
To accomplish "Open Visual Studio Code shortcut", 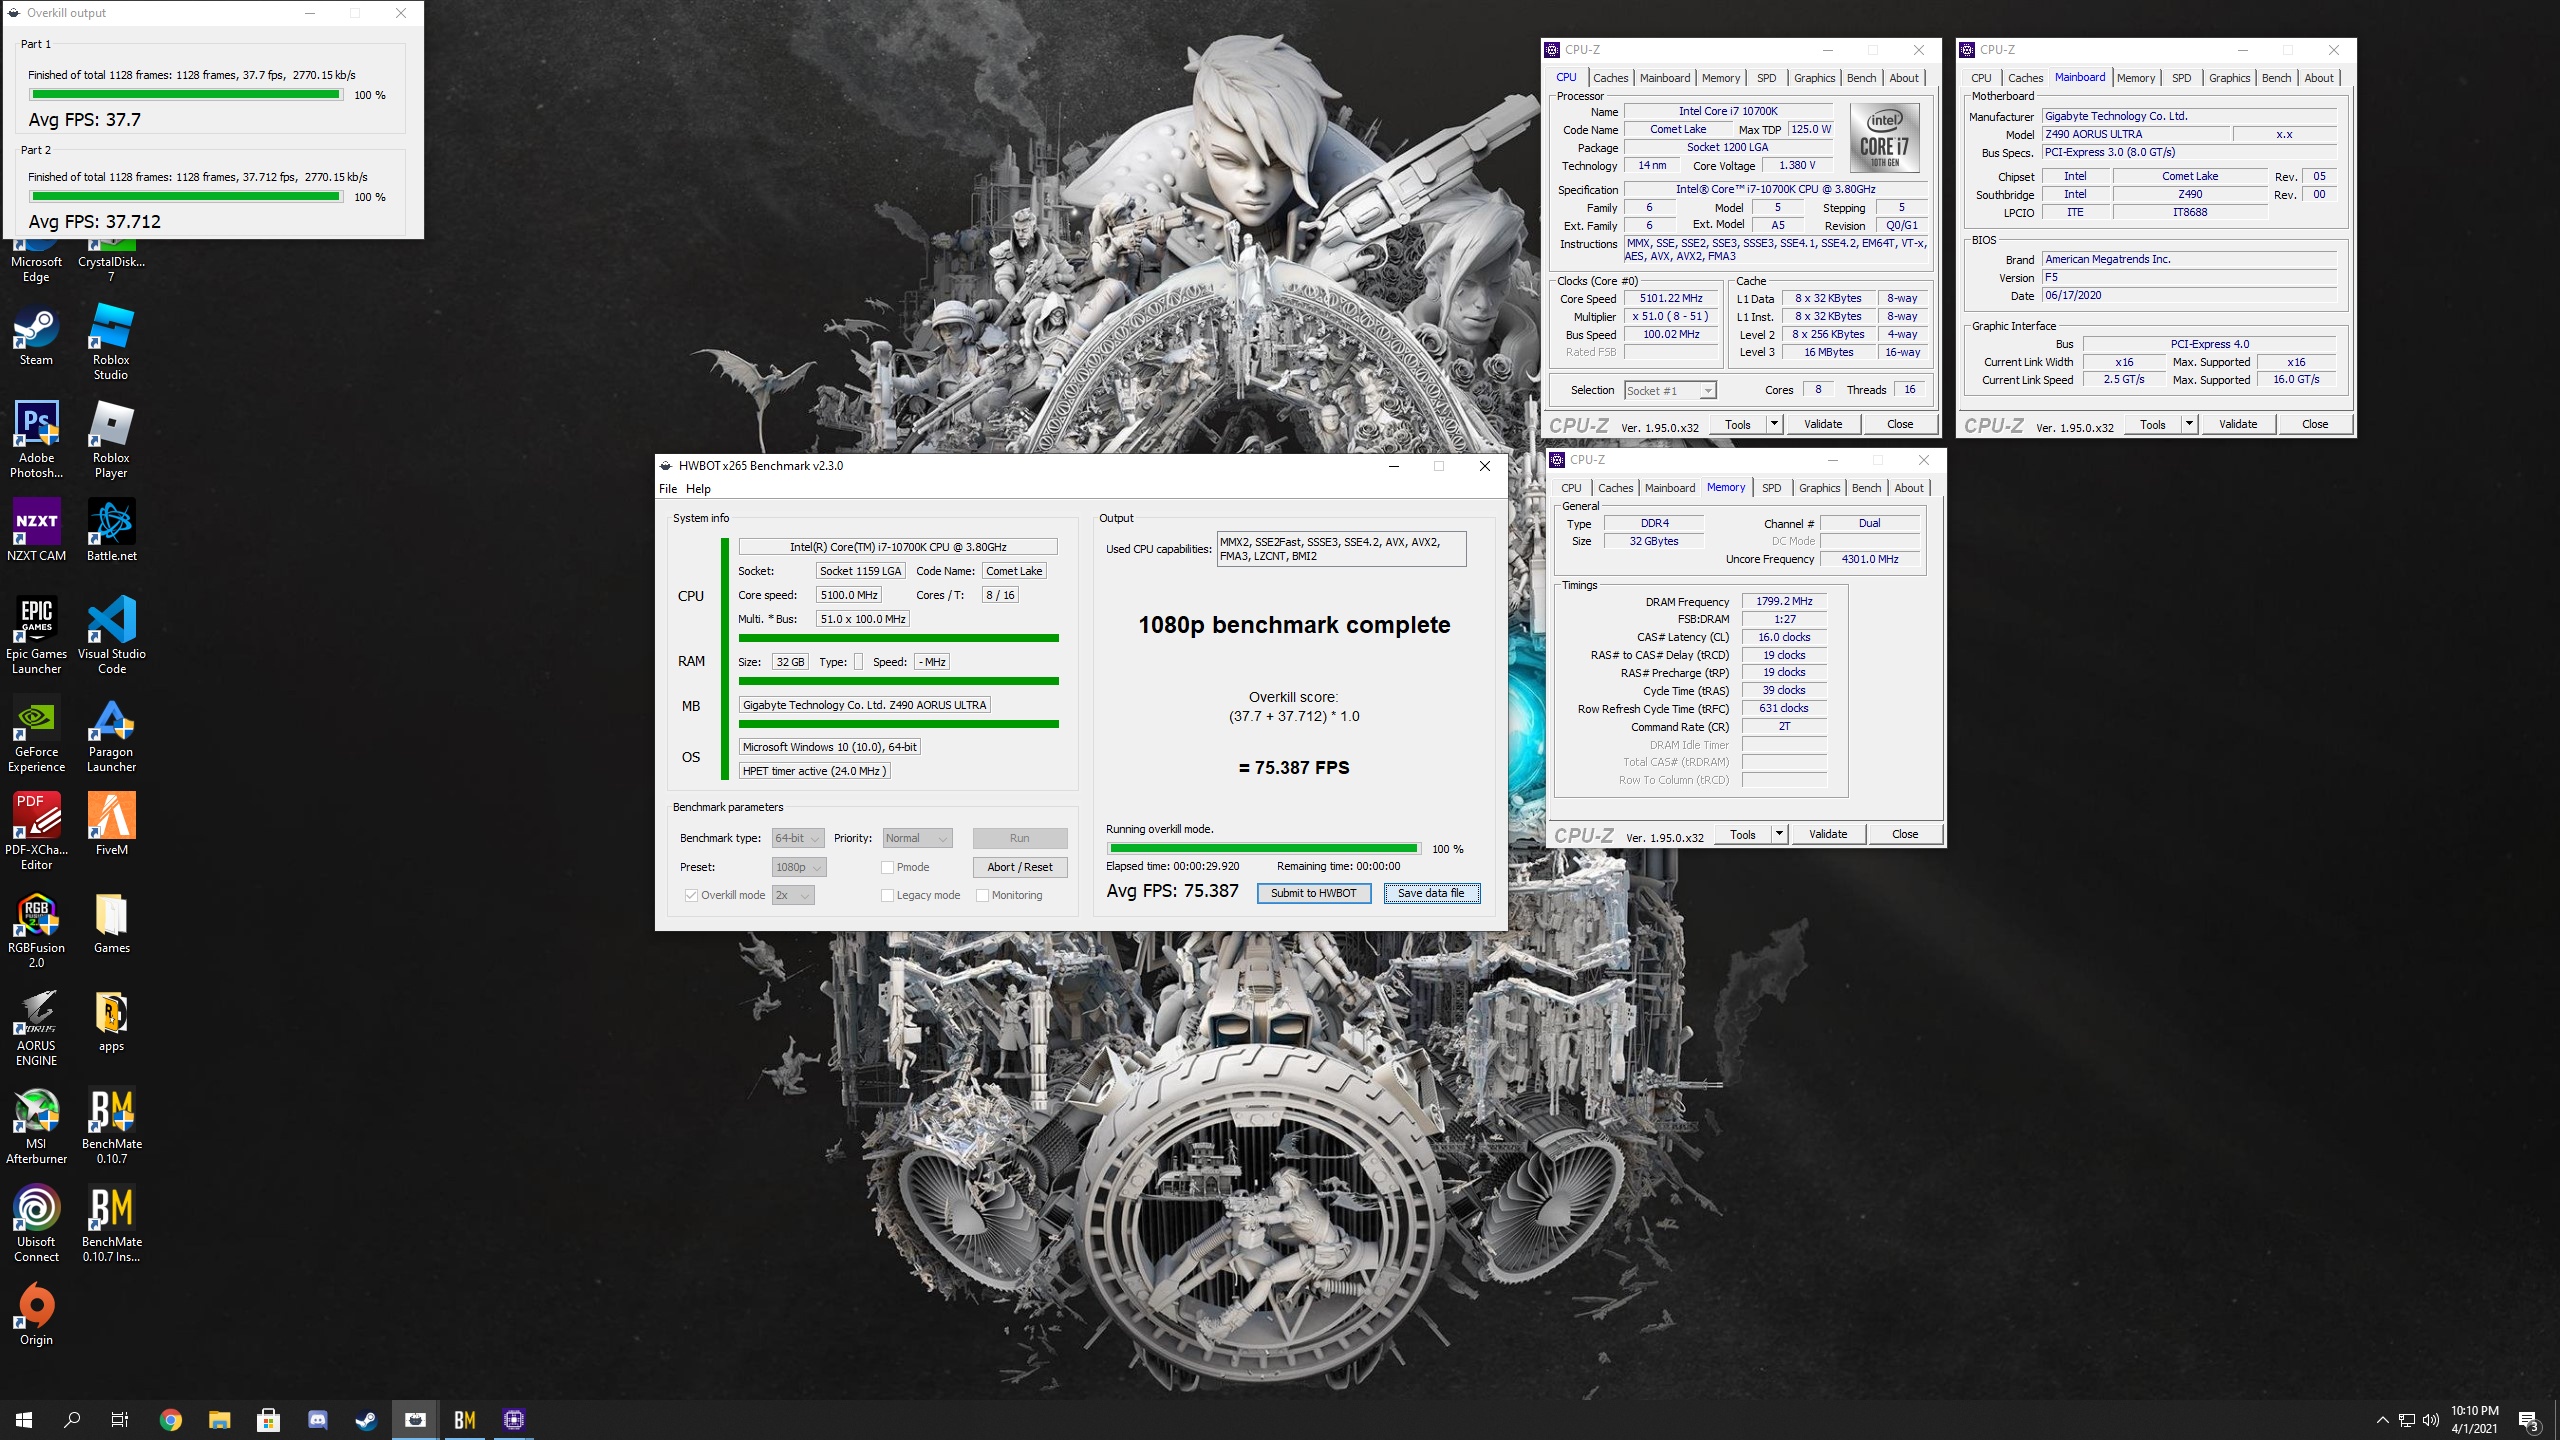I will (x=111, y=636).
